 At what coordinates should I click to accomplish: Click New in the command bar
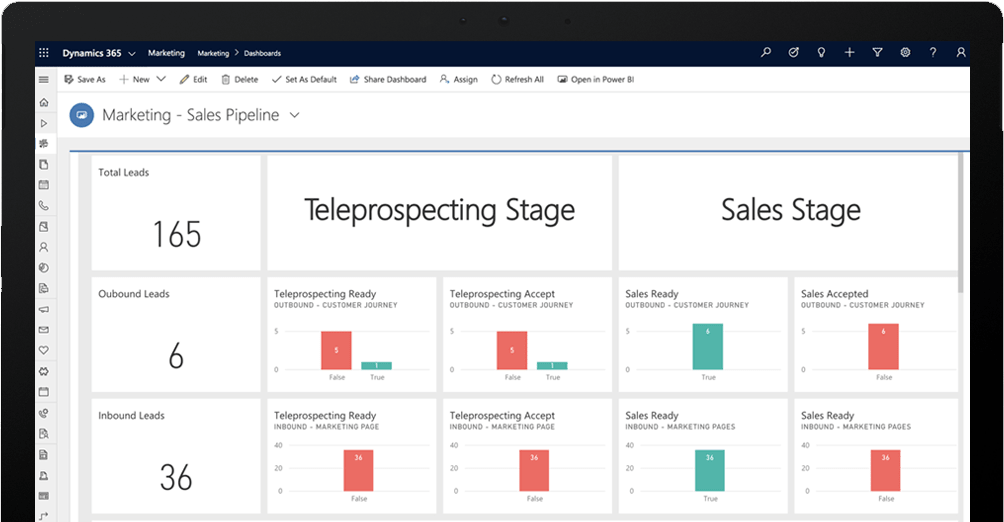(x=134, y=79)
